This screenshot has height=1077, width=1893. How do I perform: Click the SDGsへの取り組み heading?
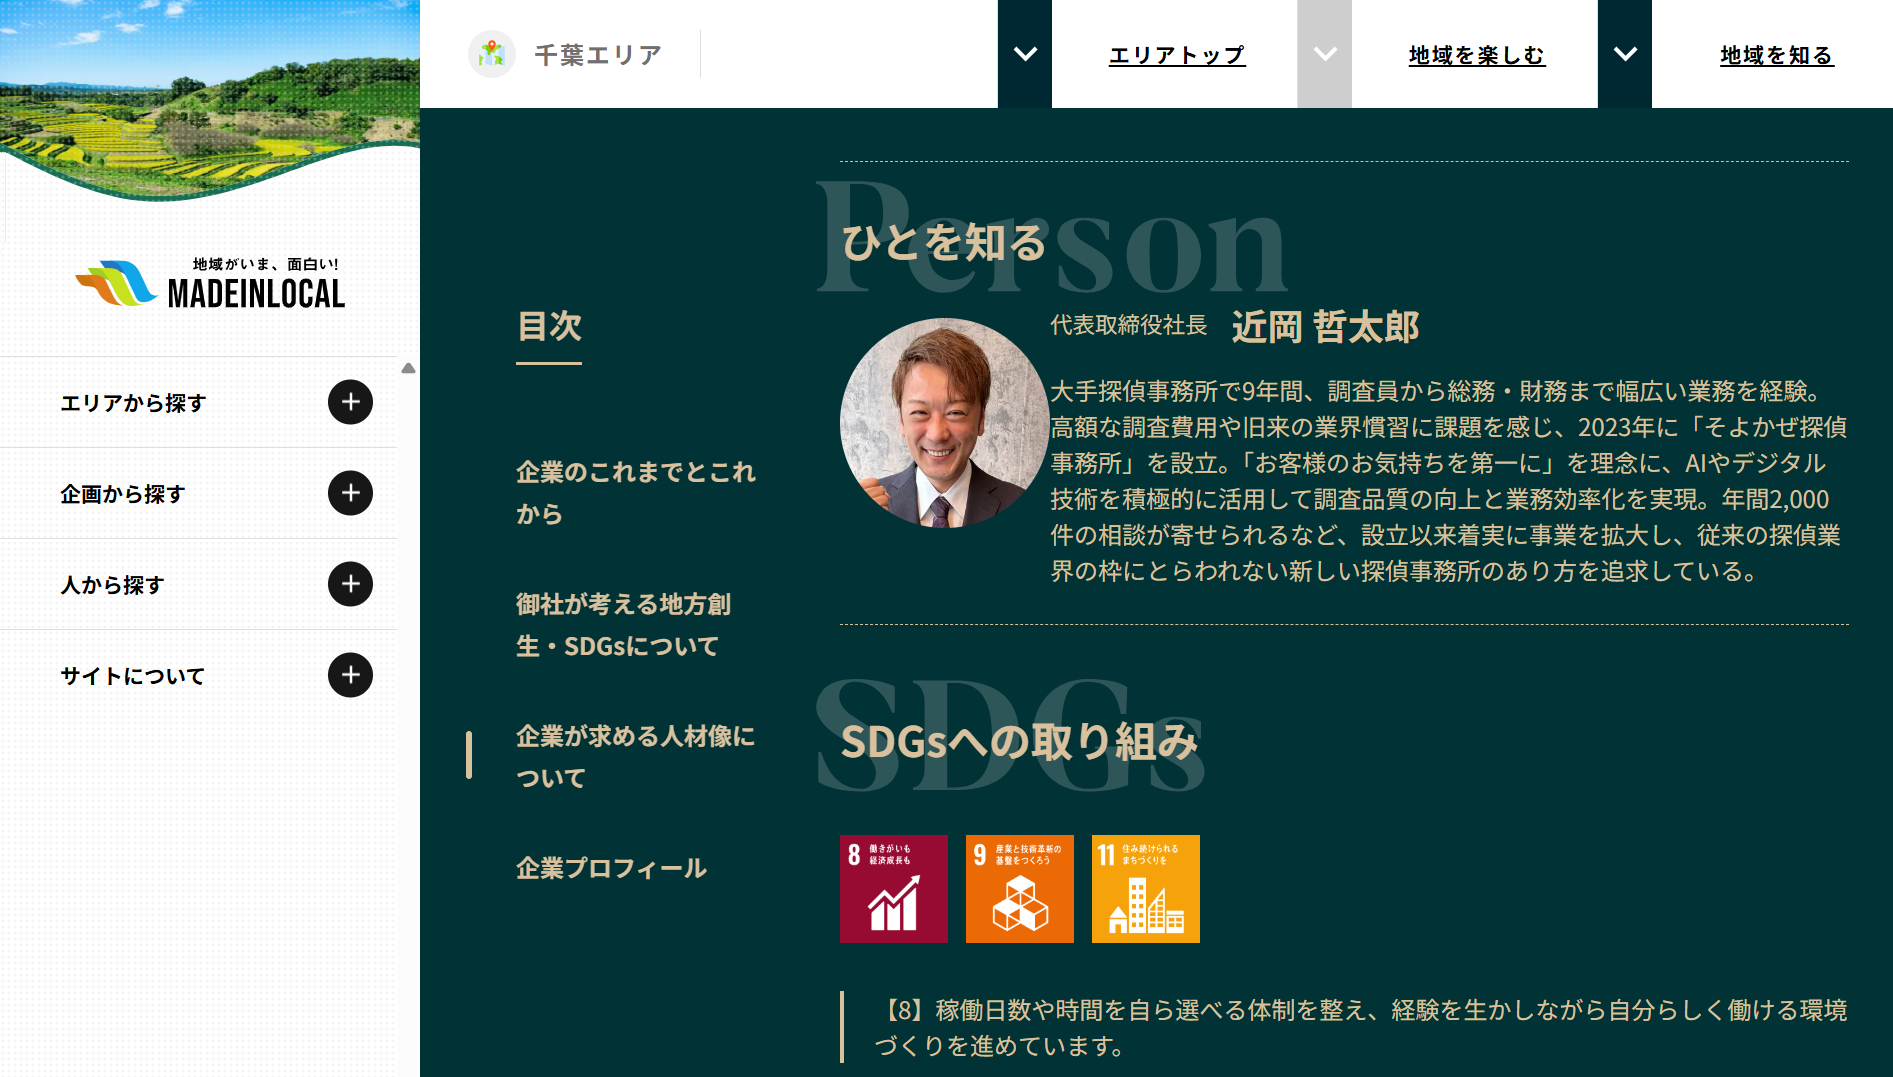point(1019,742)
